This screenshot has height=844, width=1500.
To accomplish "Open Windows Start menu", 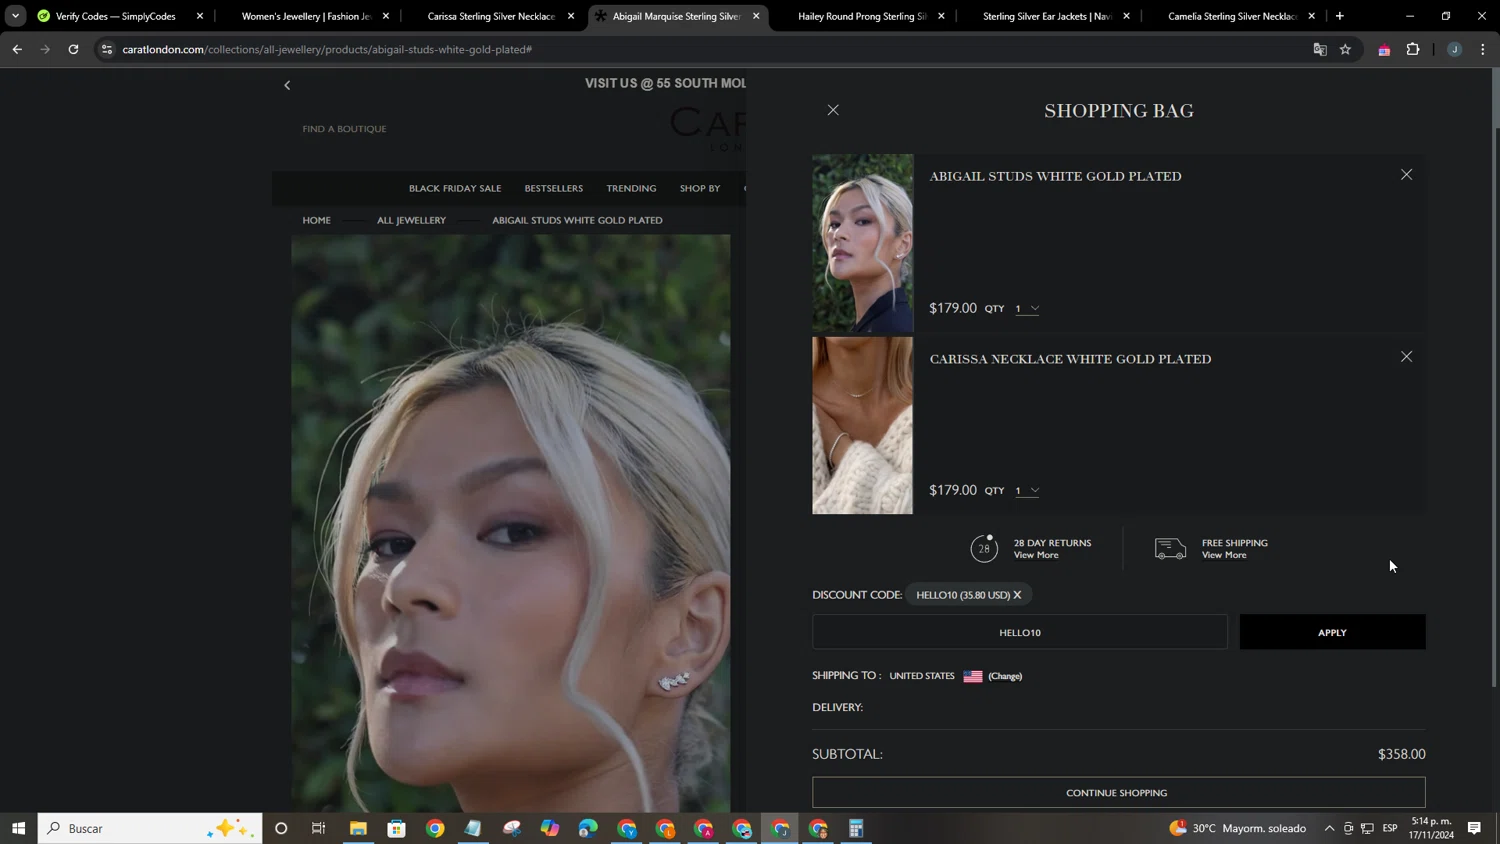I will [x=18, y=828].
